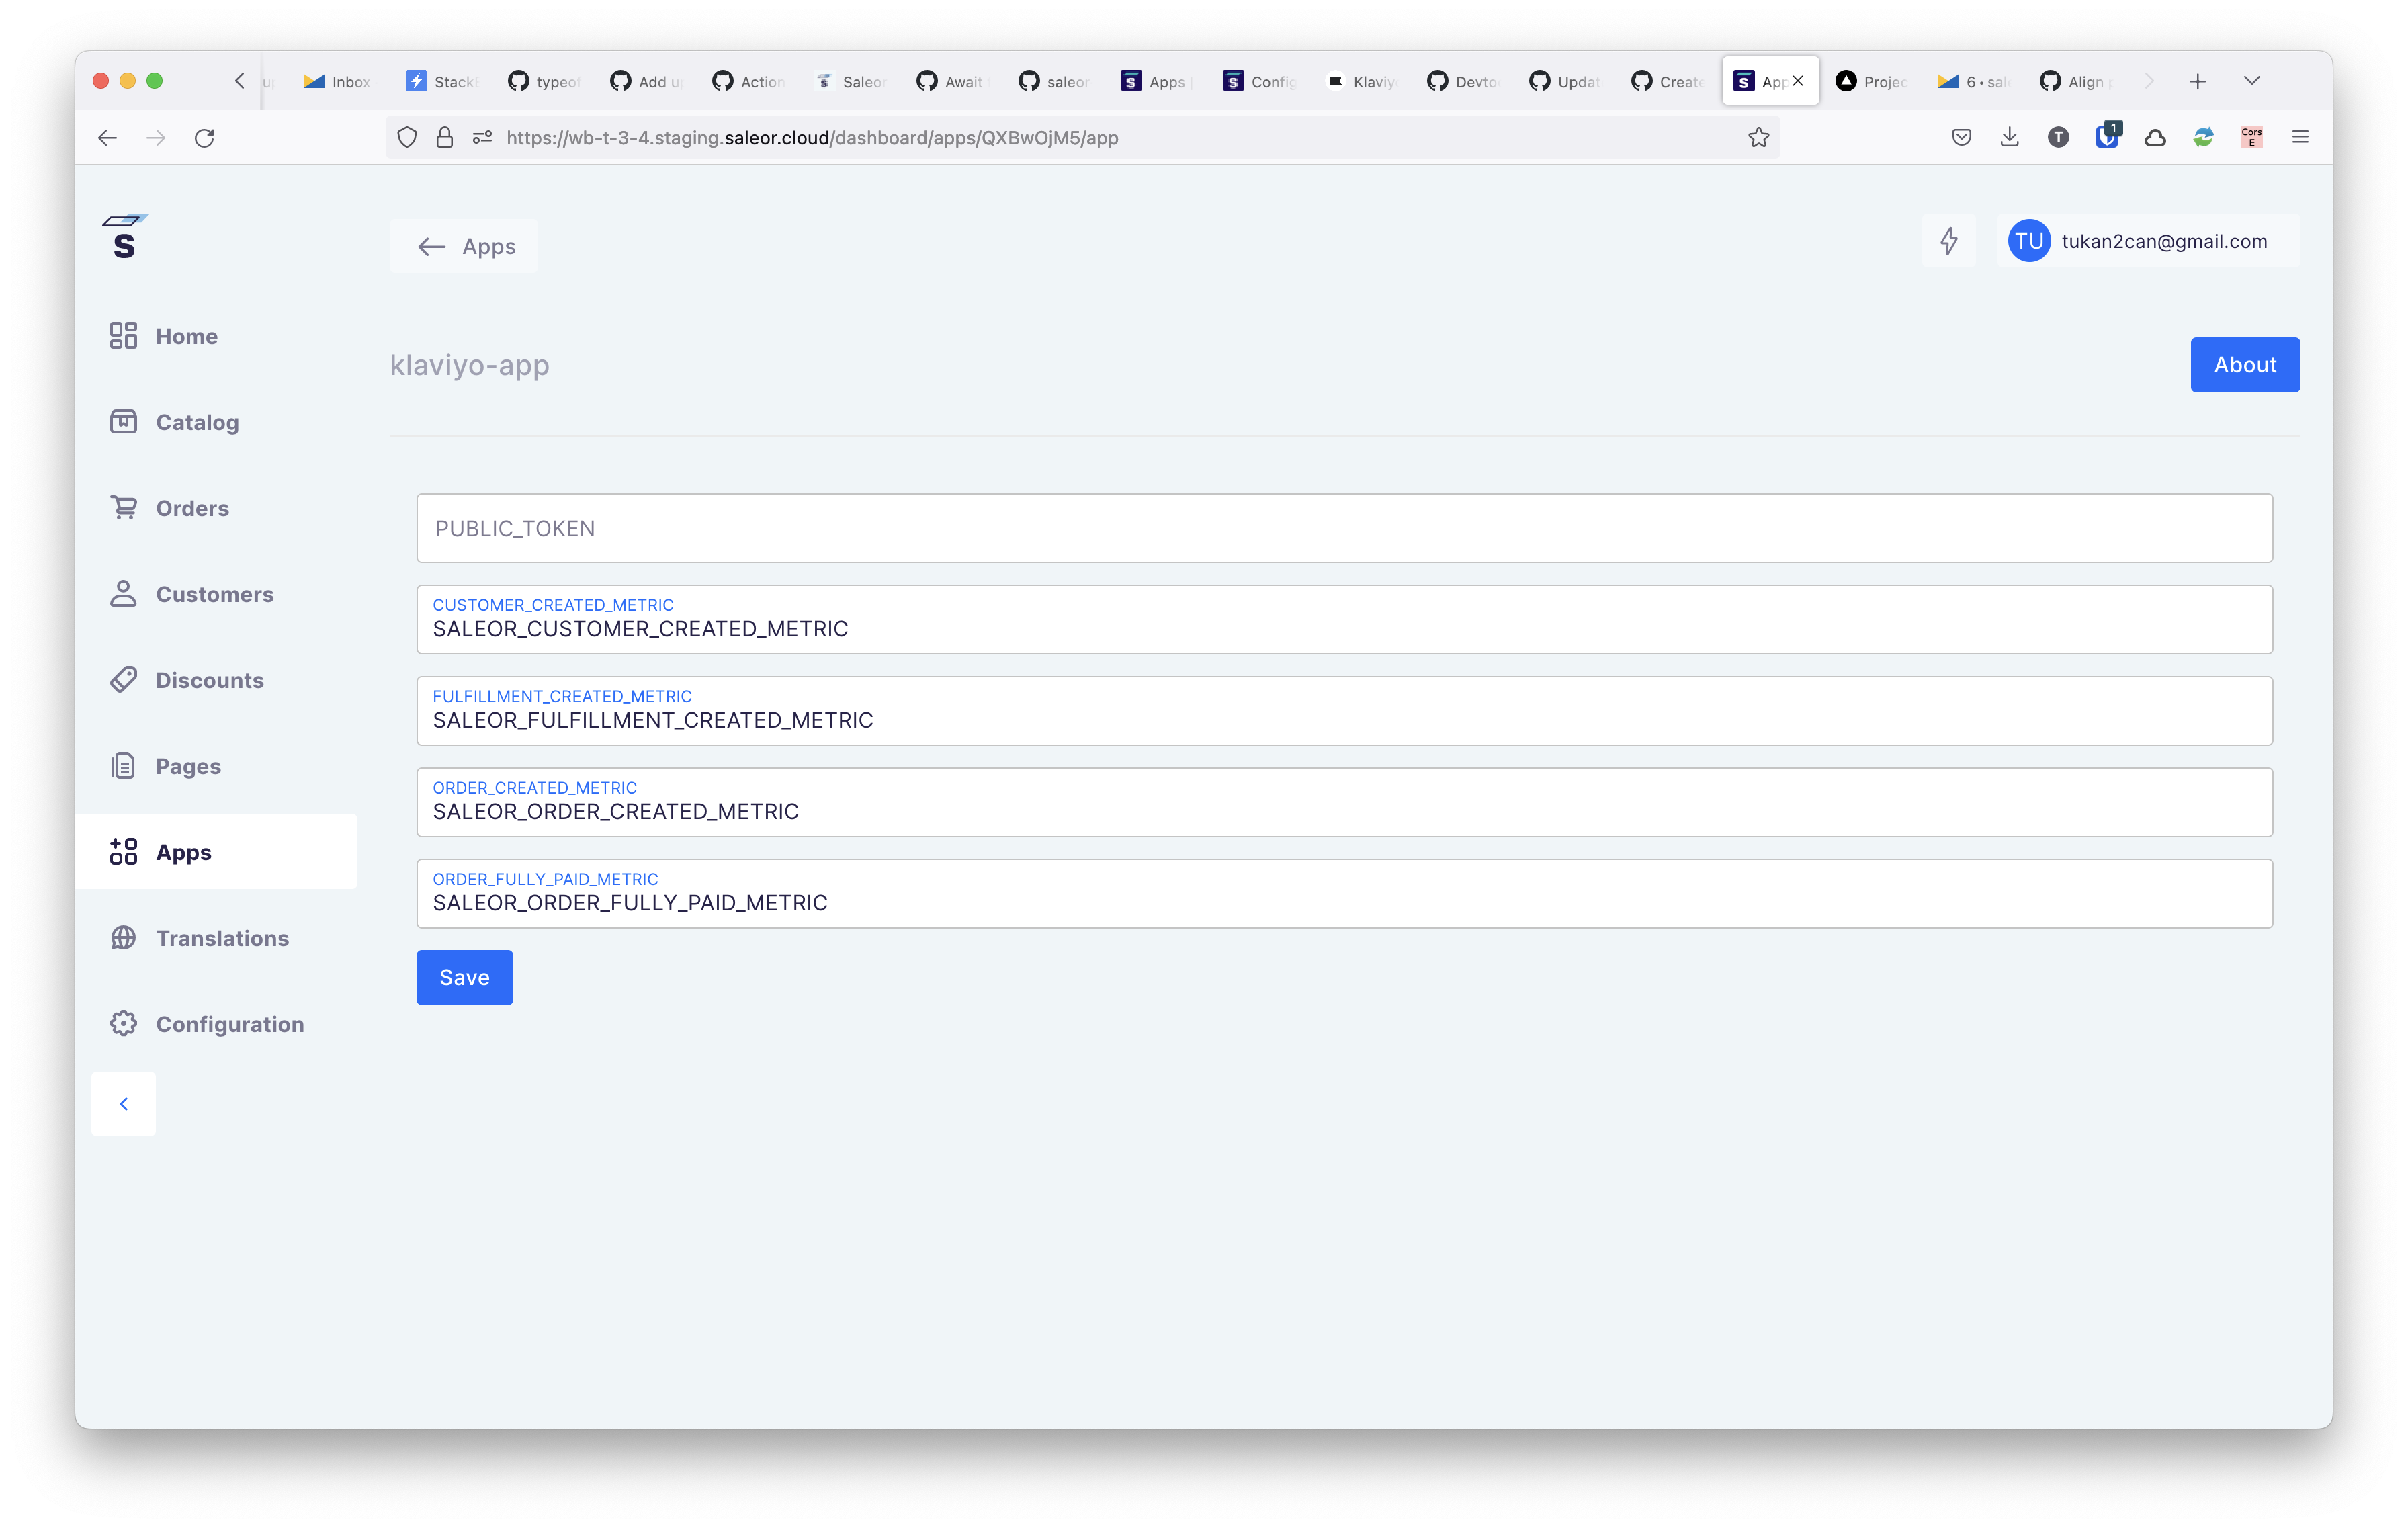
Task: Open the list of all browser tabs
Action: click(2252, 81)
